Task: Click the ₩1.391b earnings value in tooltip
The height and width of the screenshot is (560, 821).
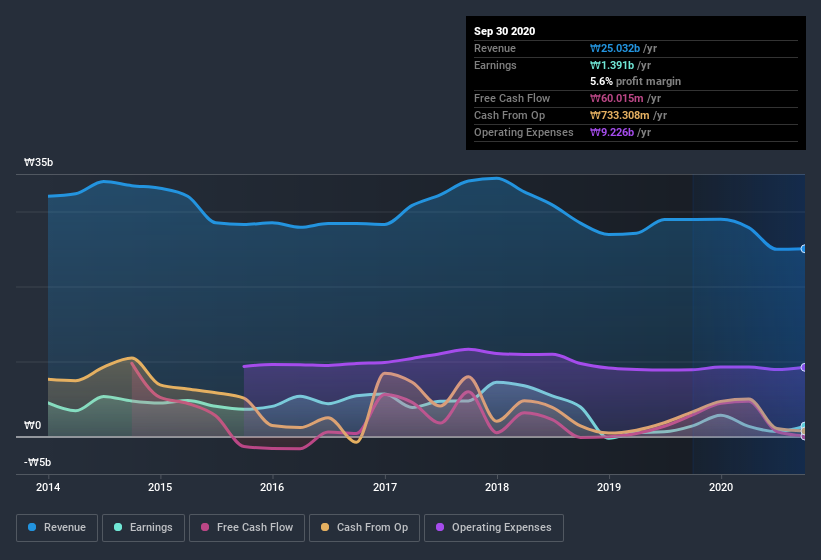Action: coord(612,65)
